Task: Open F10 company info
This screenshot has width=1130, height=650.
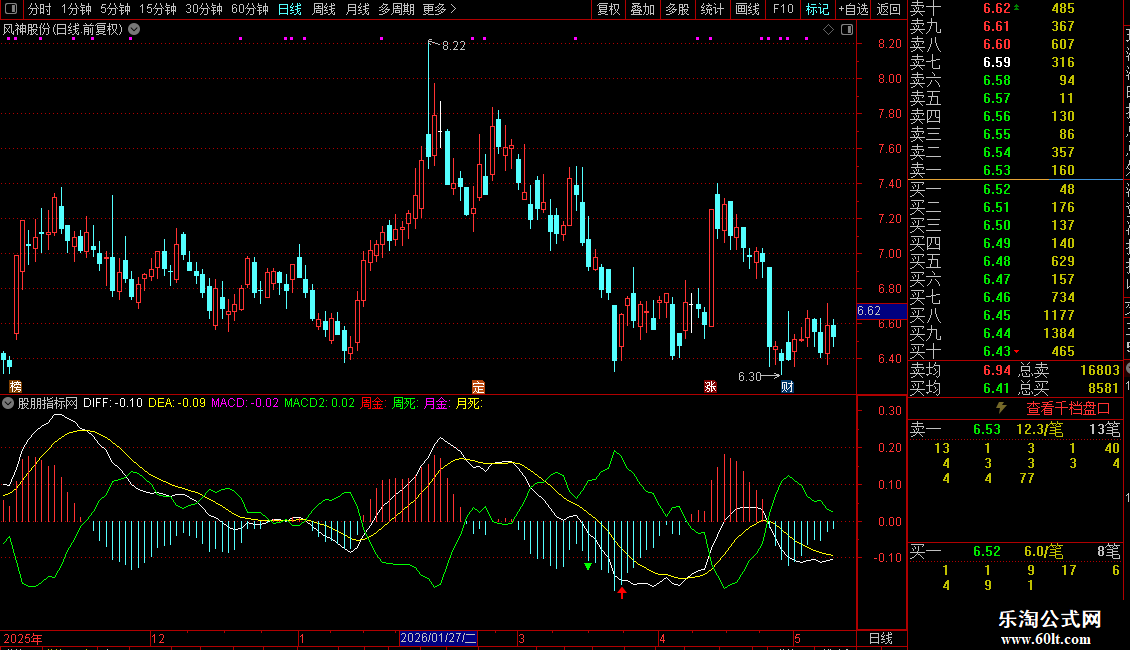Action: pyautogui.click(x=783, y=9)
